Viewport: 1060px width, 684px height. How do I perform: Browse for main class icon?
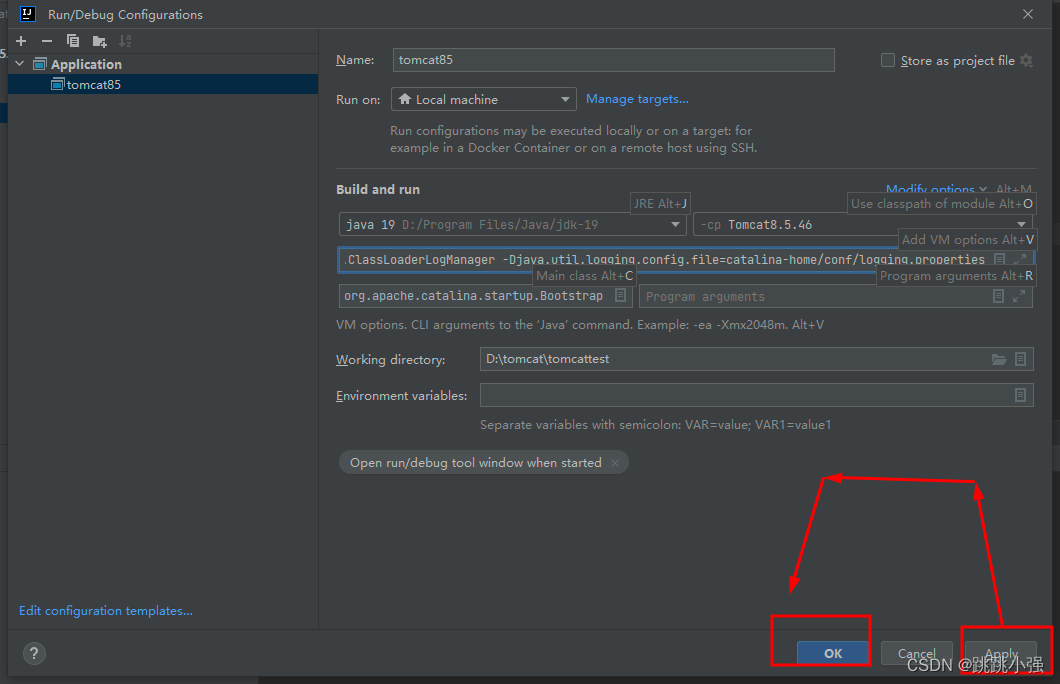point(620,295)
